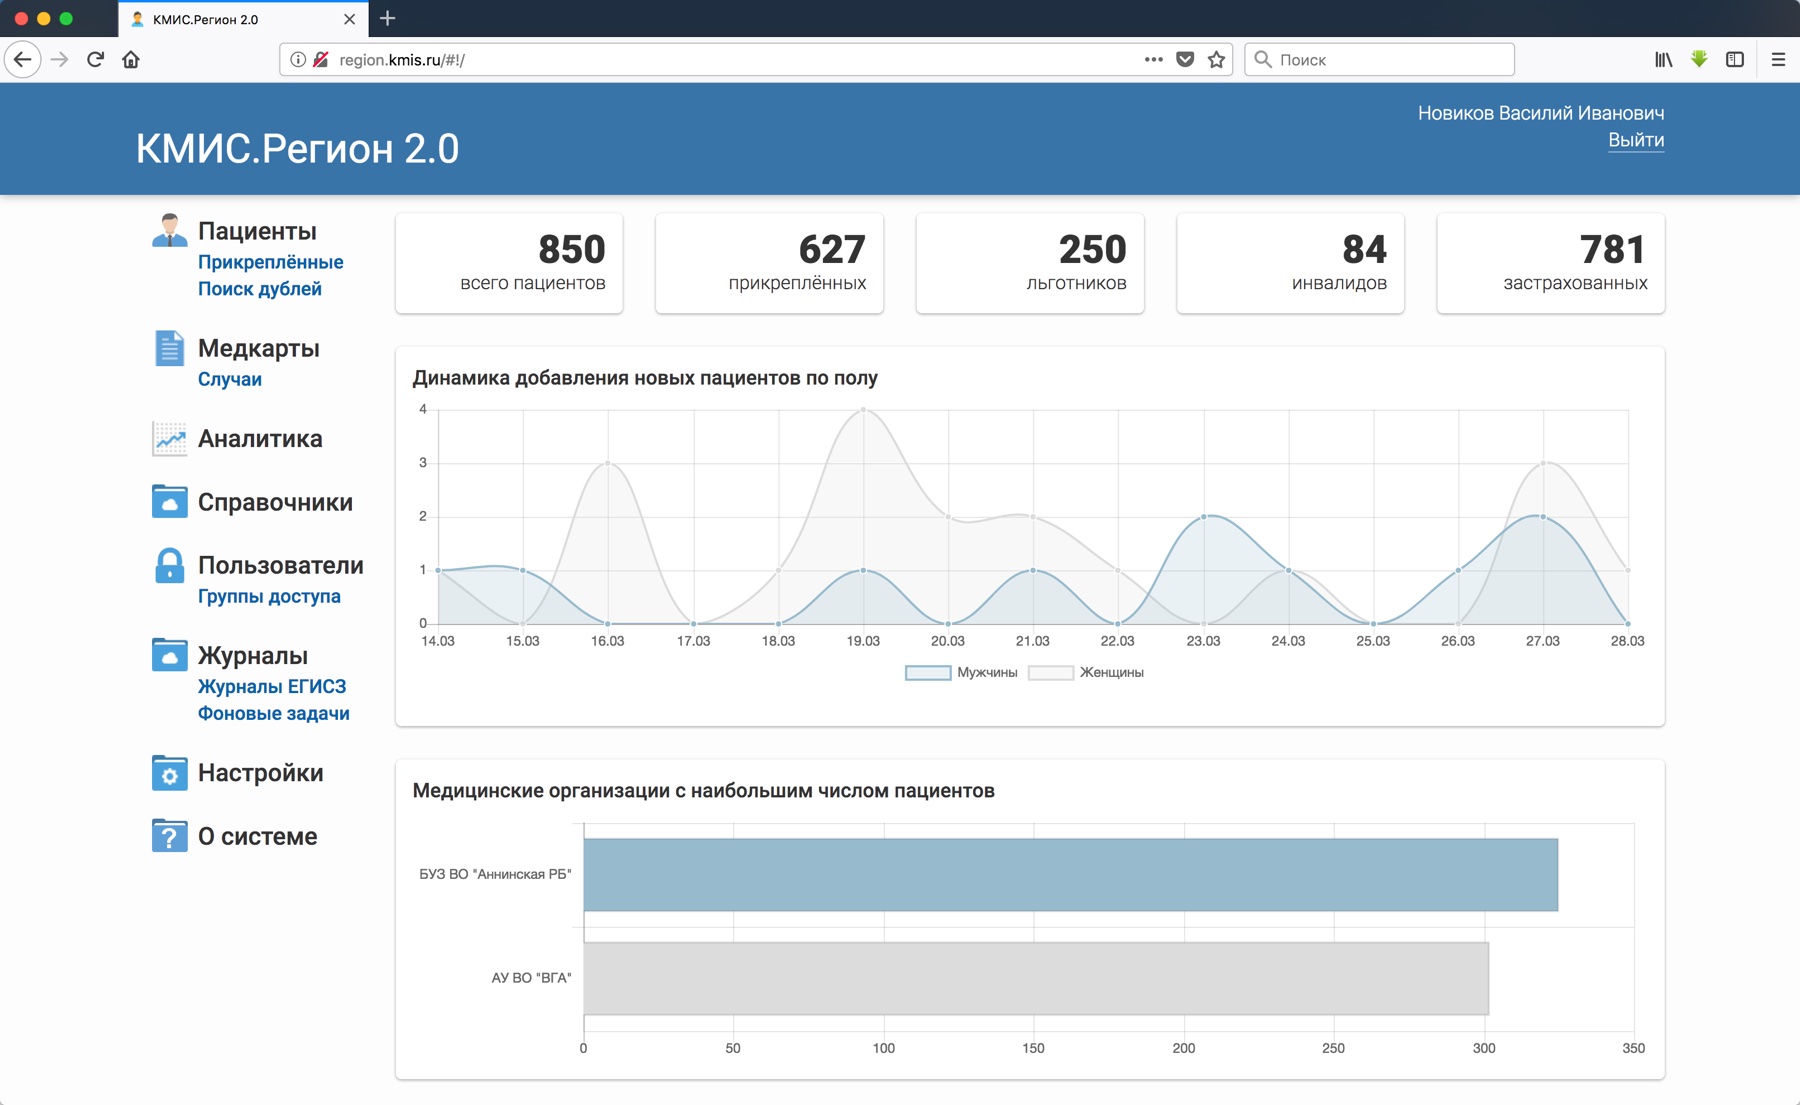
Task: Click the О системе question mark icon
Action: click(x=169, y=836)
